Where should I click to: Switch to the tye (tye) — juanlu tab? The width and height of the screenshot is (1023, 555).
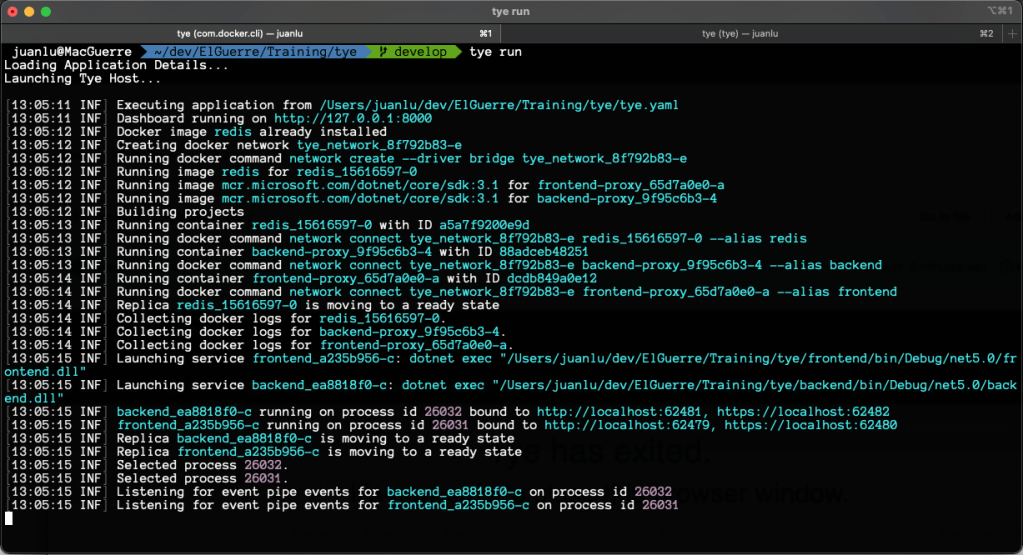(740, 33)
